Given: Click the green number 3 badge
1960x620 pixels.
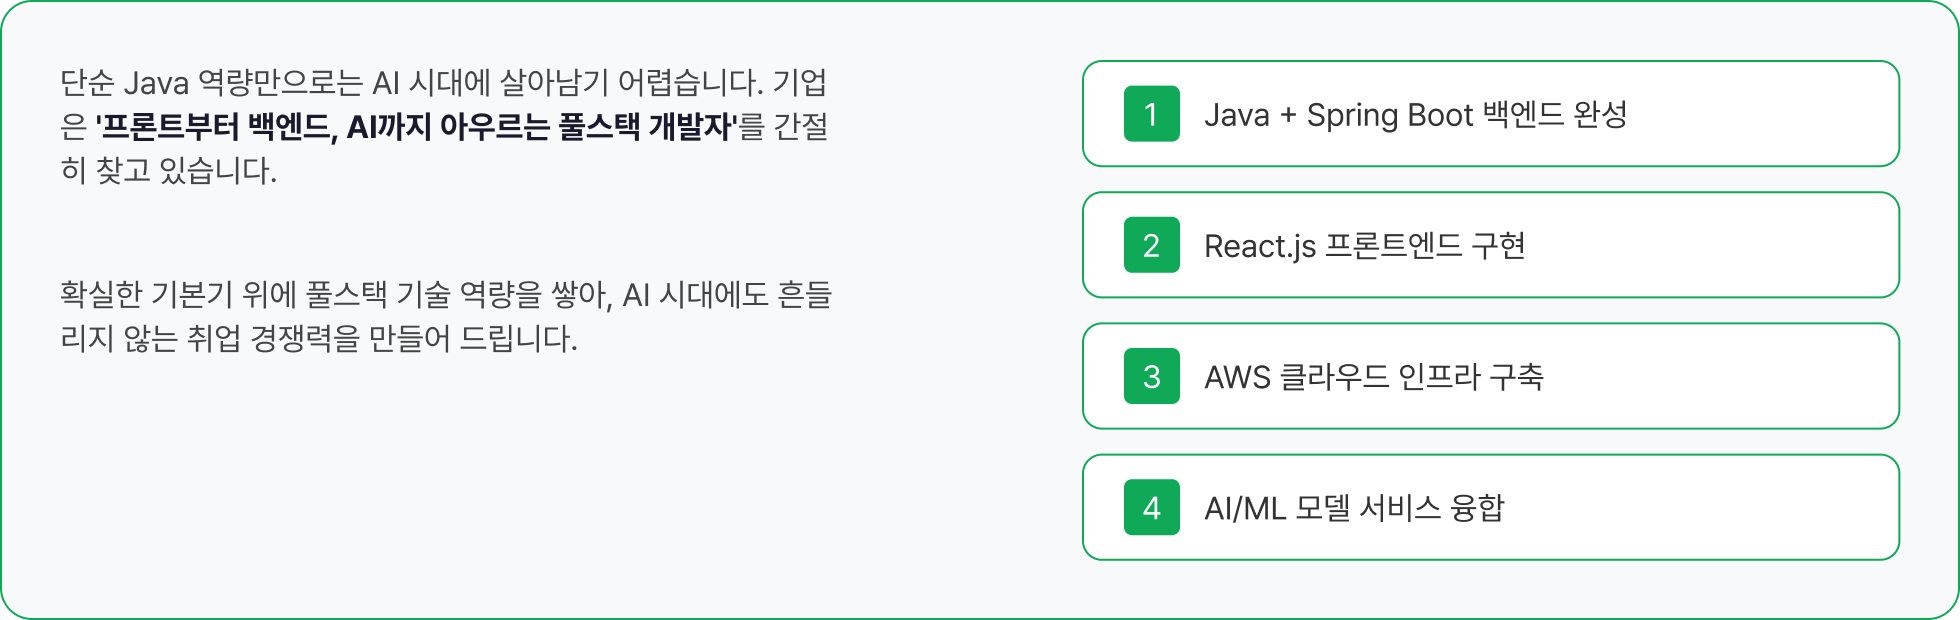Looking at the screenshot, I should [1151, 376].
